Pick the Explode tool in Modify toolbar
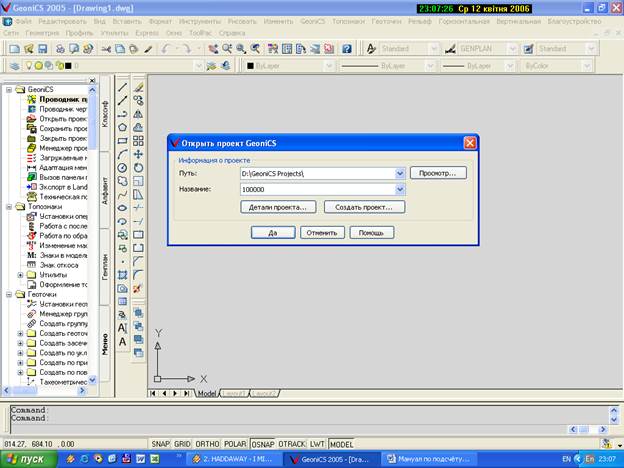This screenshot has width=624, height=468. pyautogui.click(x=138, y=289)
